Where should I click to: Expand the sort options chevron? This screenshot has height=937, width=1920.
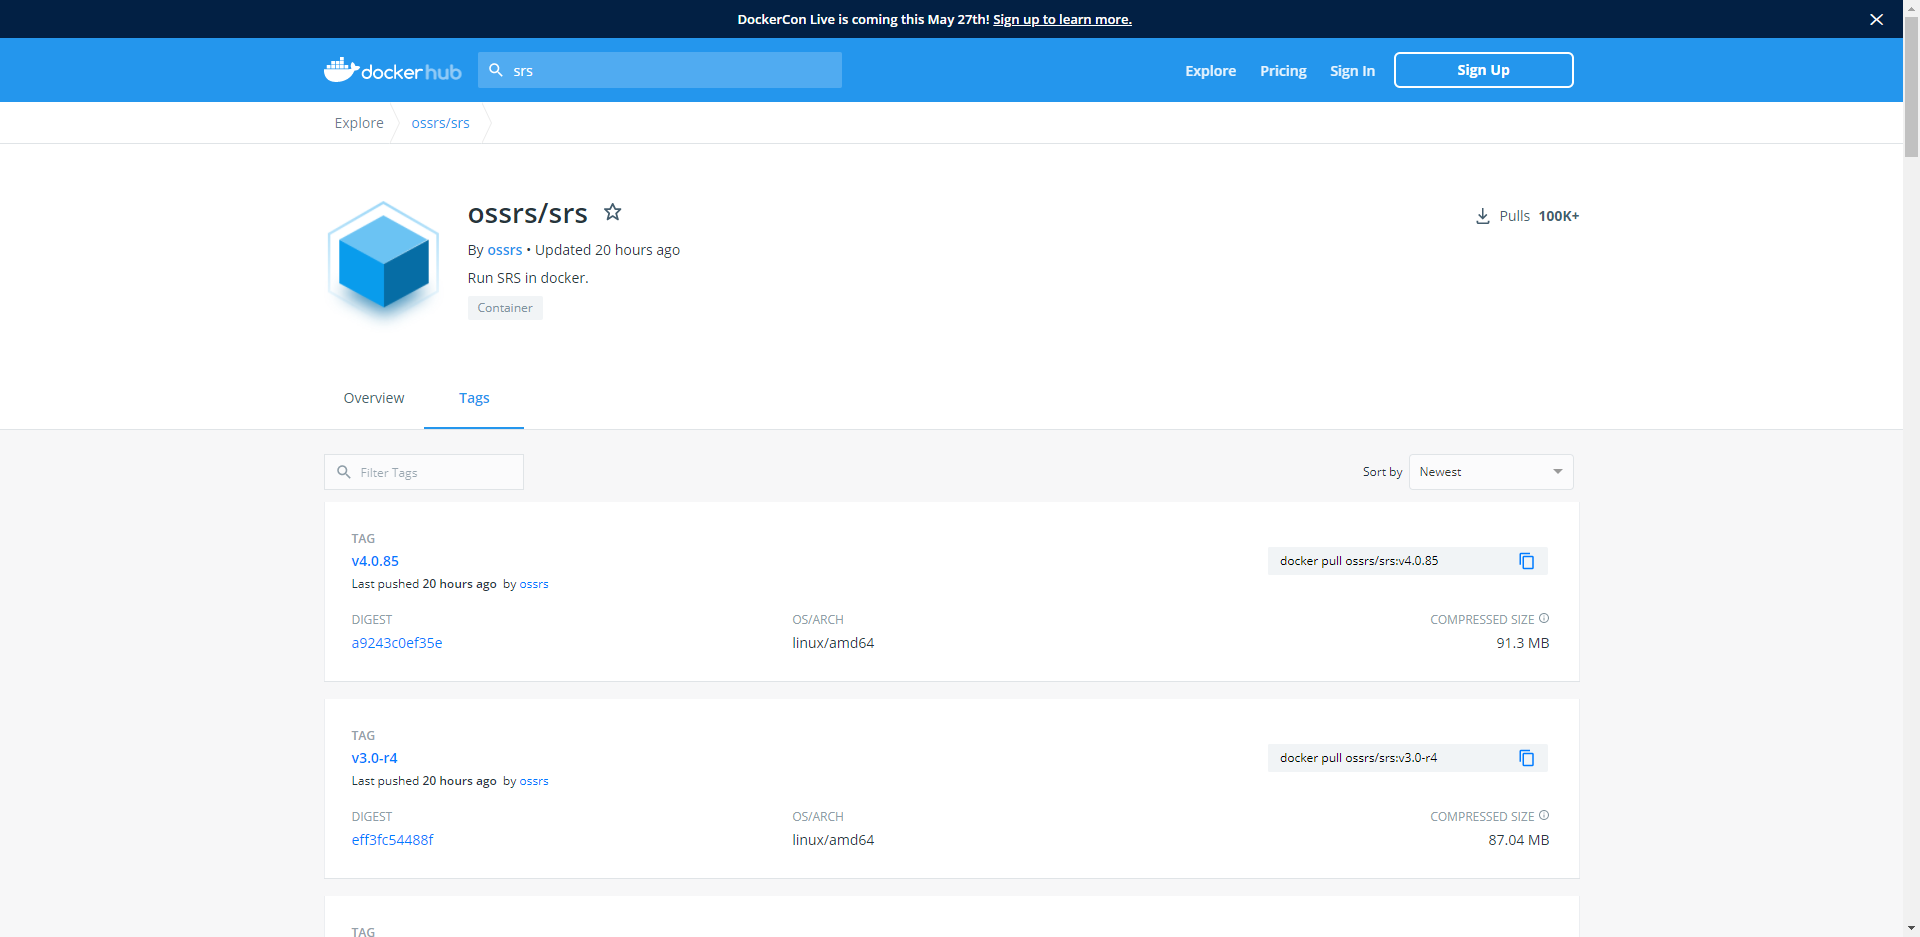coord(1556,471)
